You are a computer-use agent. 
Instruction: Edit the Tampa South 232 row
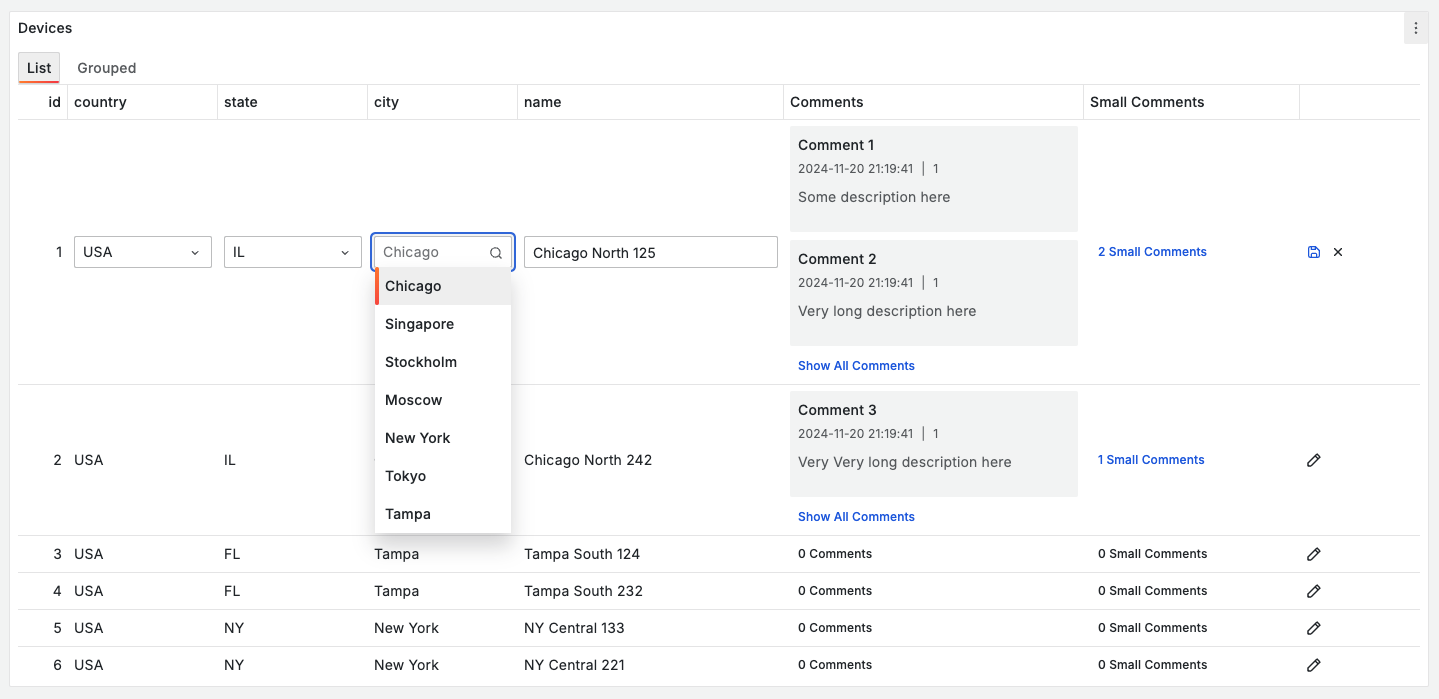[x=1314, y=591]
